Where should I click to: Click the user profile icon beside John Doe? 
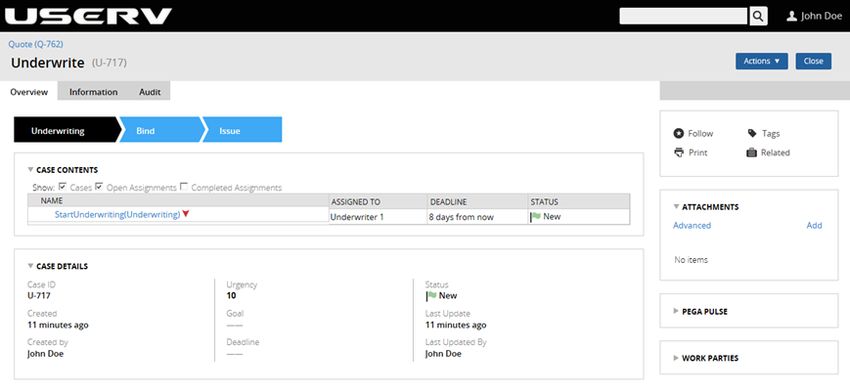(x=791, y=16)
